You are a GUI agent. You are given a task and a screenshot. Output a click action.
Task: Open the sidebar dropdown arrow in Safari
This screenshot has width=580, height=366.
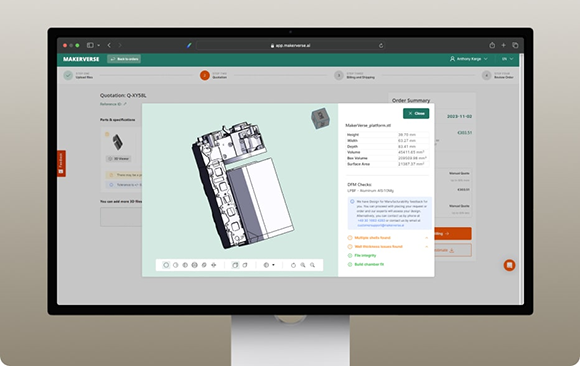(x=98, y=45)
